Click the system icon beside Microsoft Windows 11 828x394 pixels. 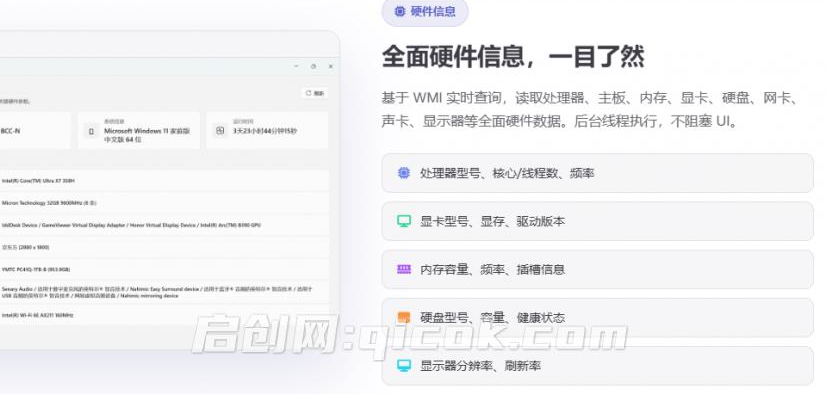pos(91,130)
